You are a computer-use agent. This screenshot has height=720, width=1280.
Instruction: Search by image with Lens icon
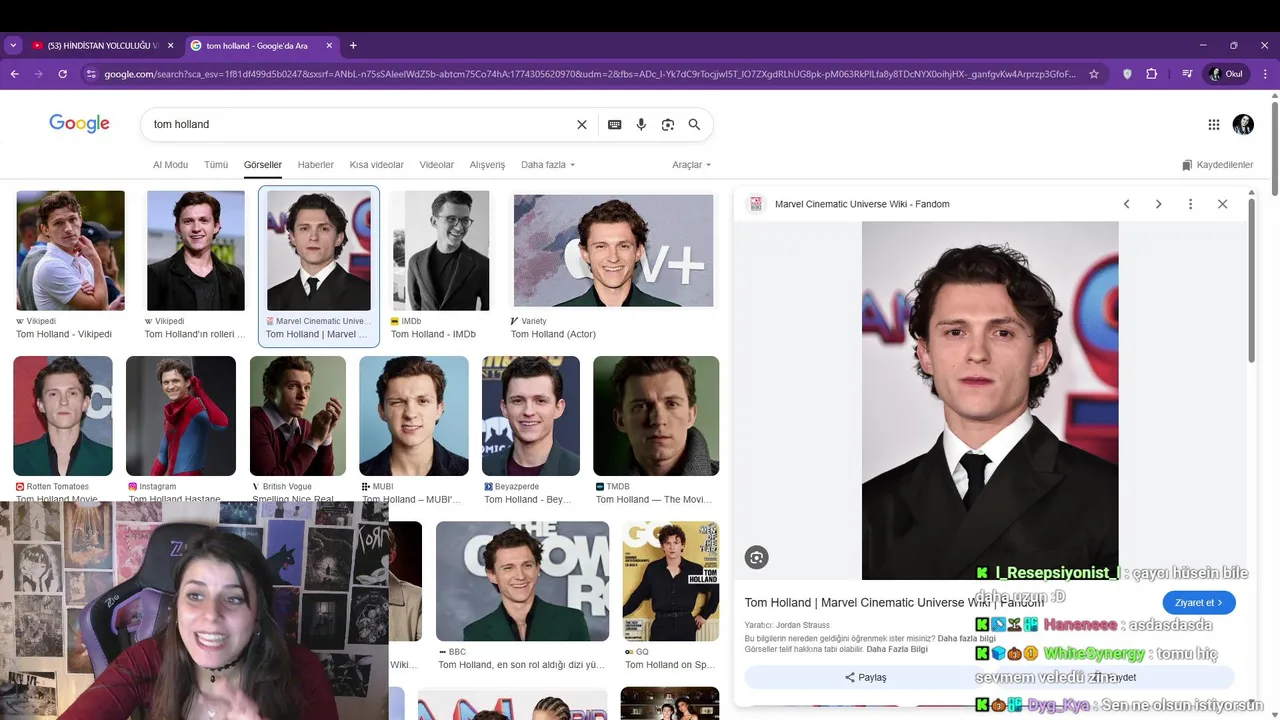point(668,125)
